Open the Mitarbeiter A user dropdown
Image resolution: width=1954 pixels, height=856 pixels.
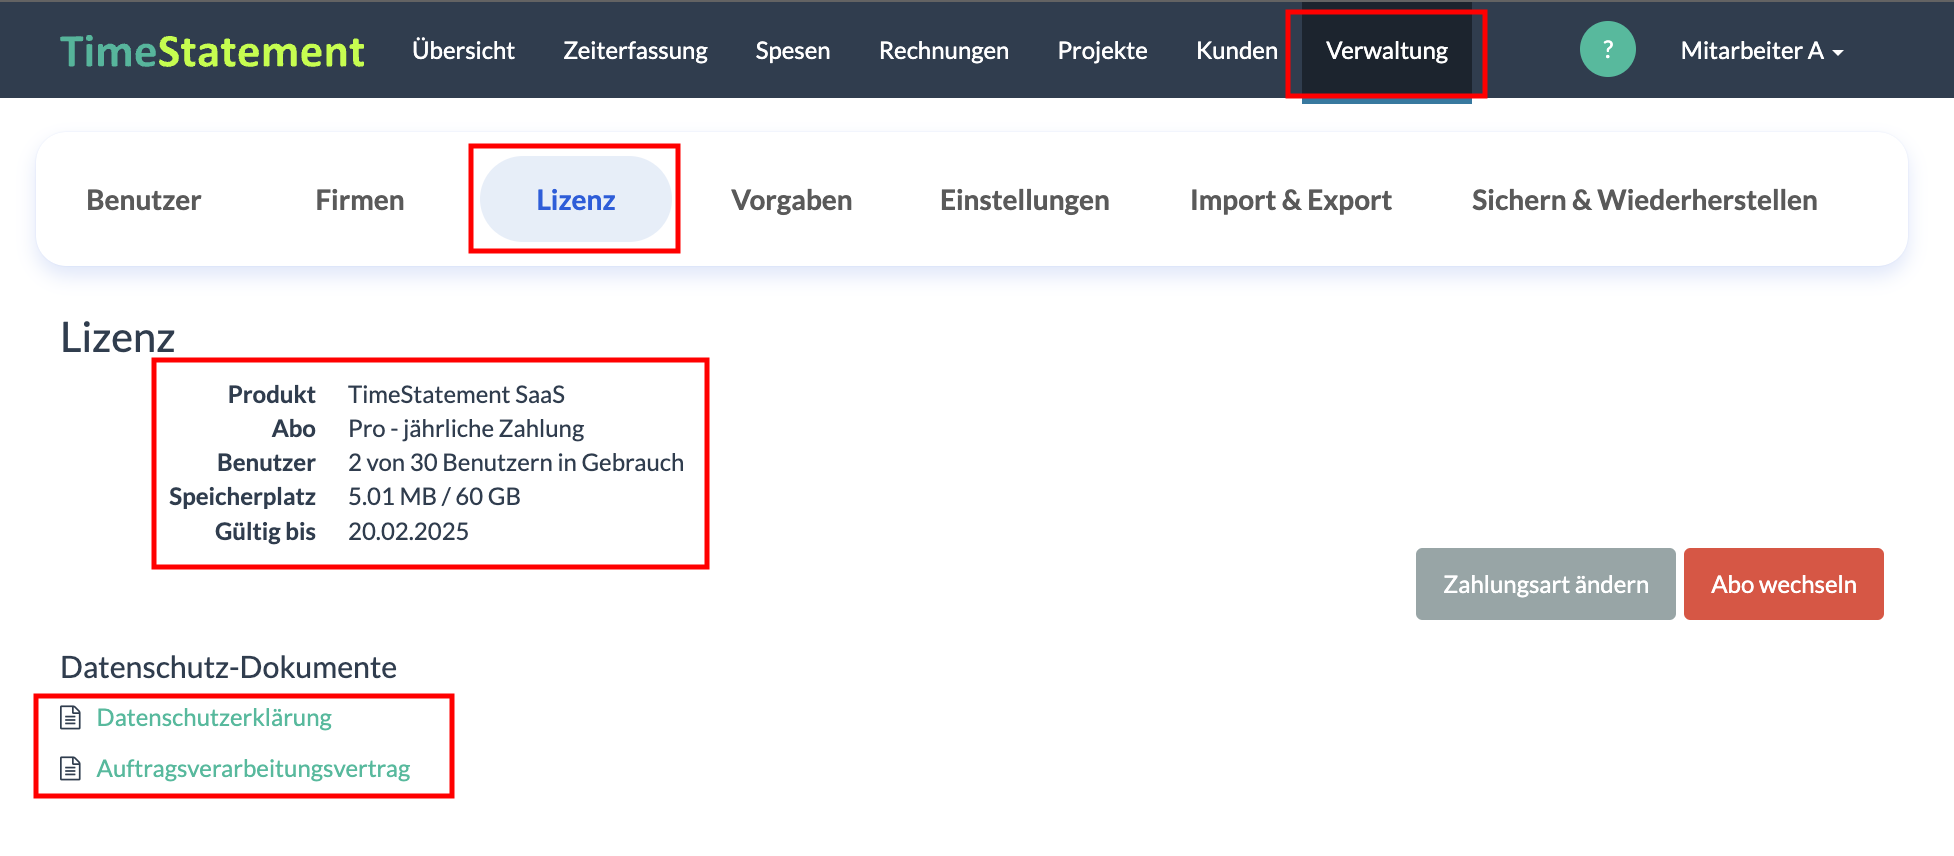(x=1761, y=51)
